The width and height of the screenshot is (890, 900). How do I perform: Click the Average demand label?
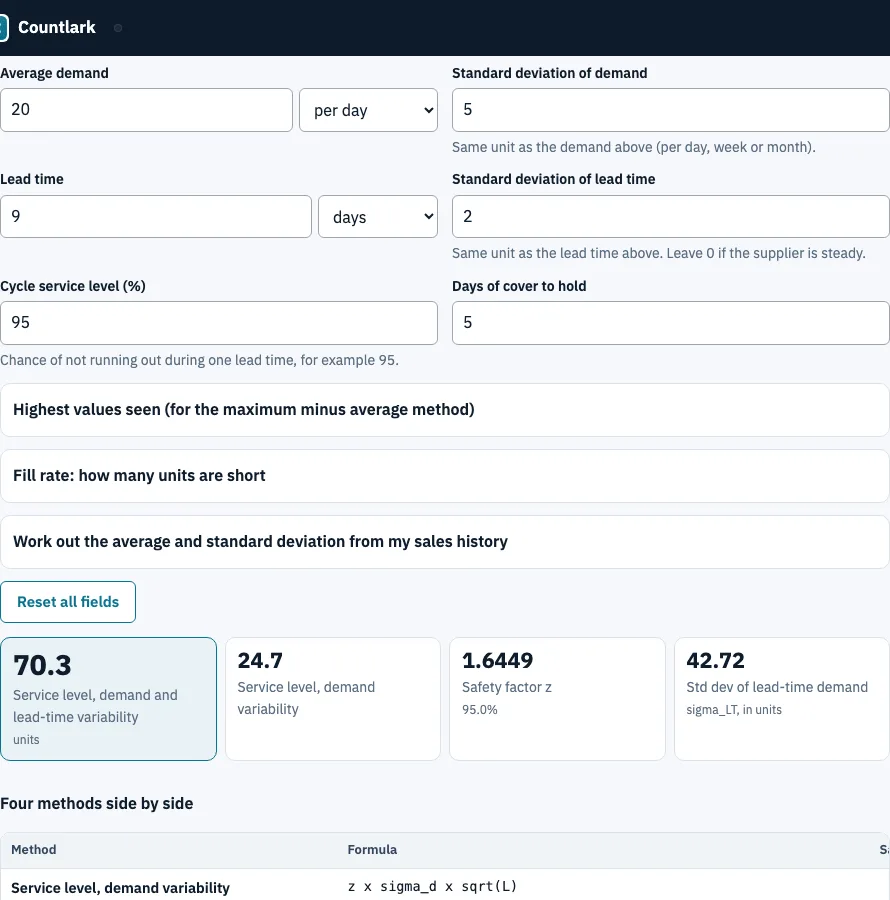(x=55, y=73)
